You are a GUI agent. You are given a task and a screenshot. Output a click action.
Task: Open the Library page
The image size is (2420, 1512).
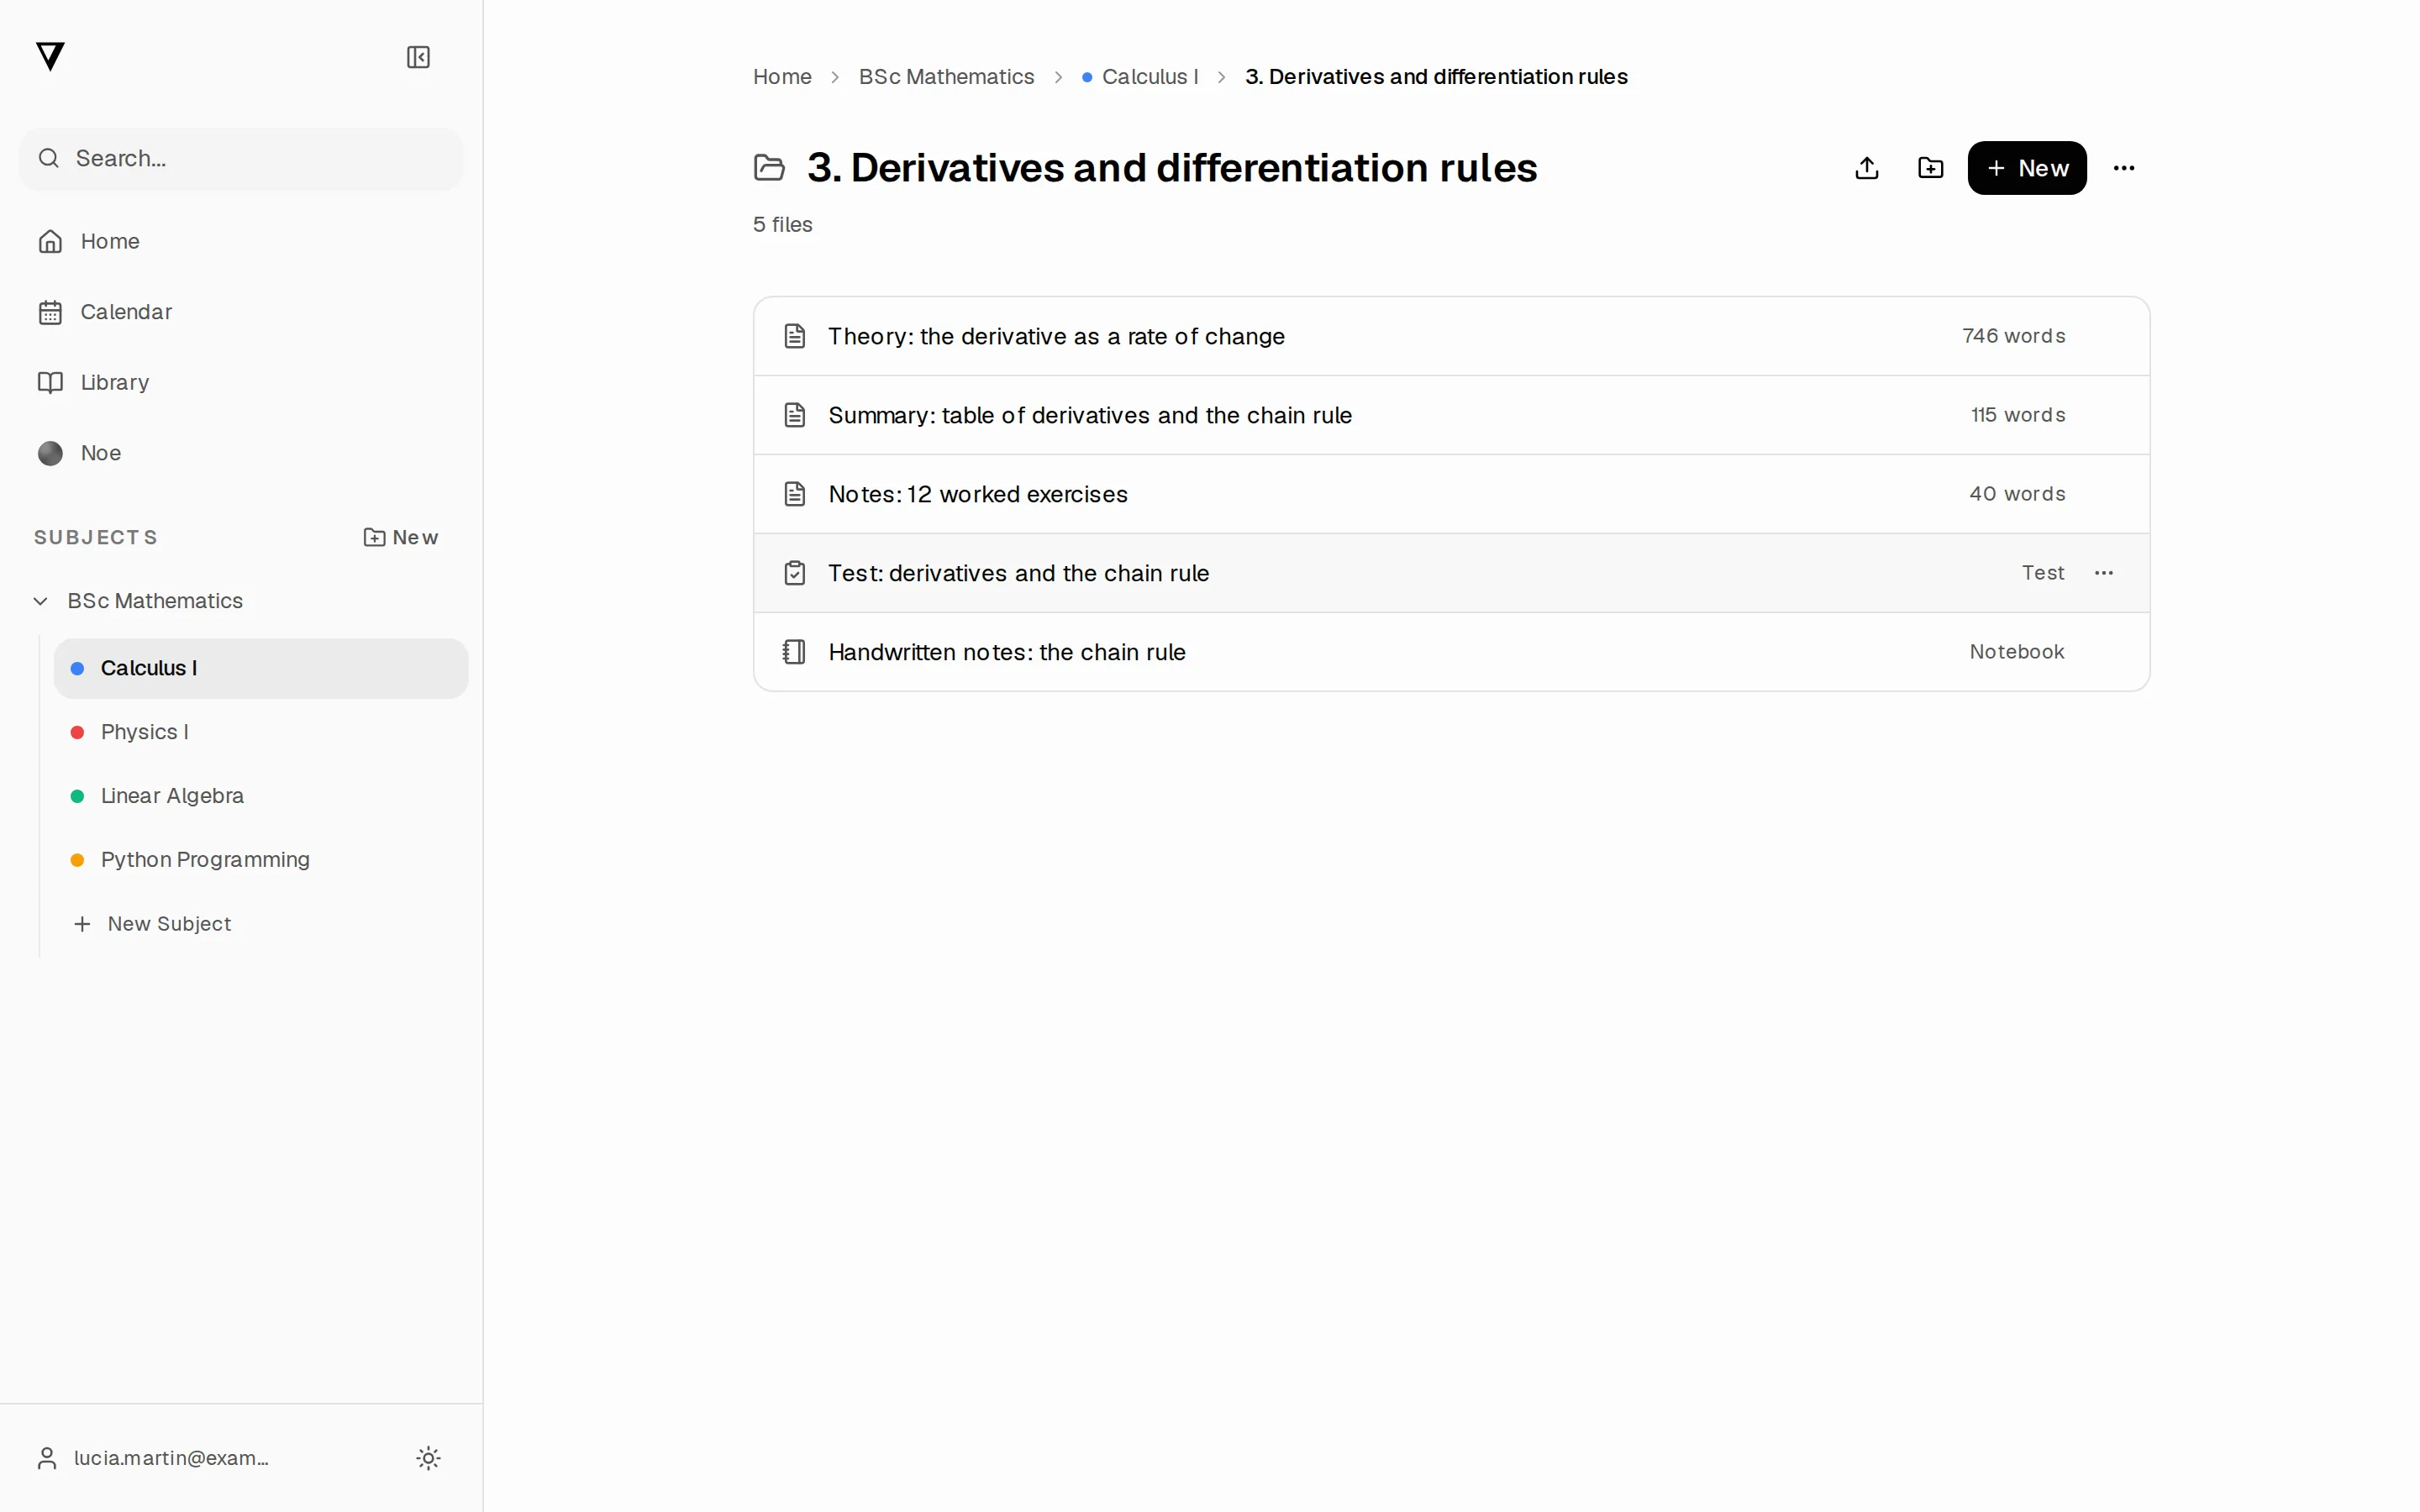[241, 382]
